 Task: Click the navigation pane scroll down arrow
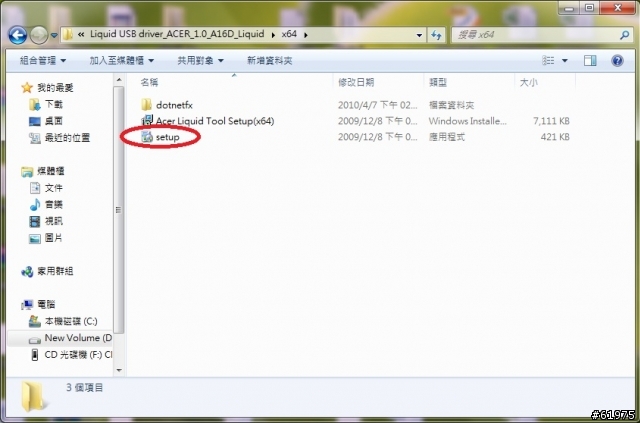pyautogui.click(x=119, y=370)
